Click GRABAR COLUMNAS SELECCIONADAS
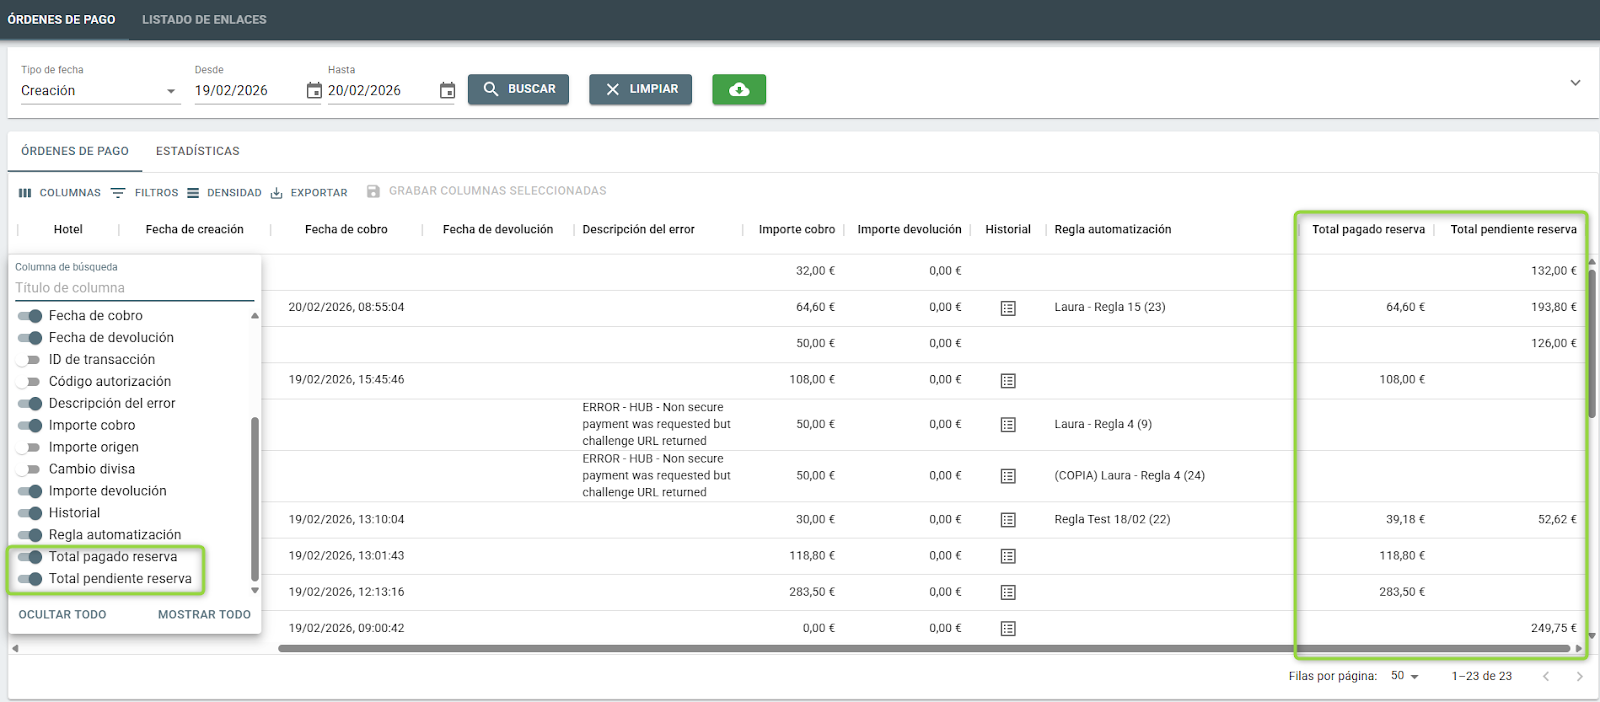Viewport: 1600px width, 702px height. 487,191
